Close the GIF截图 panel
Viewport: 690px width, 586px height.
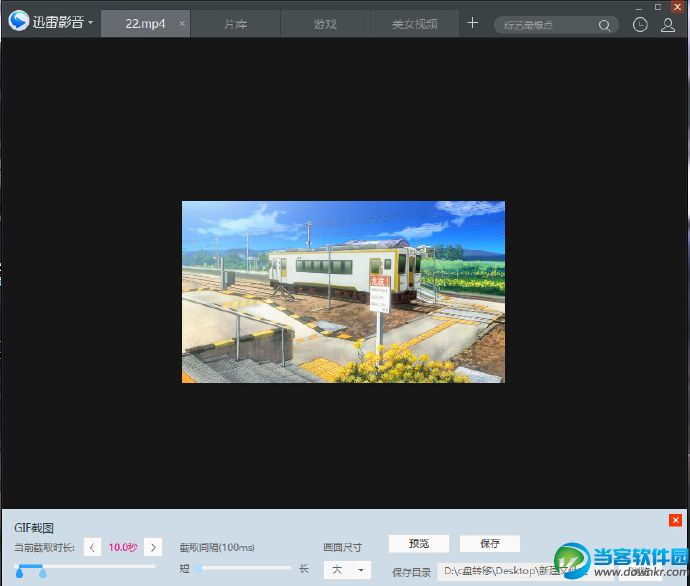(x=675, y=520)
